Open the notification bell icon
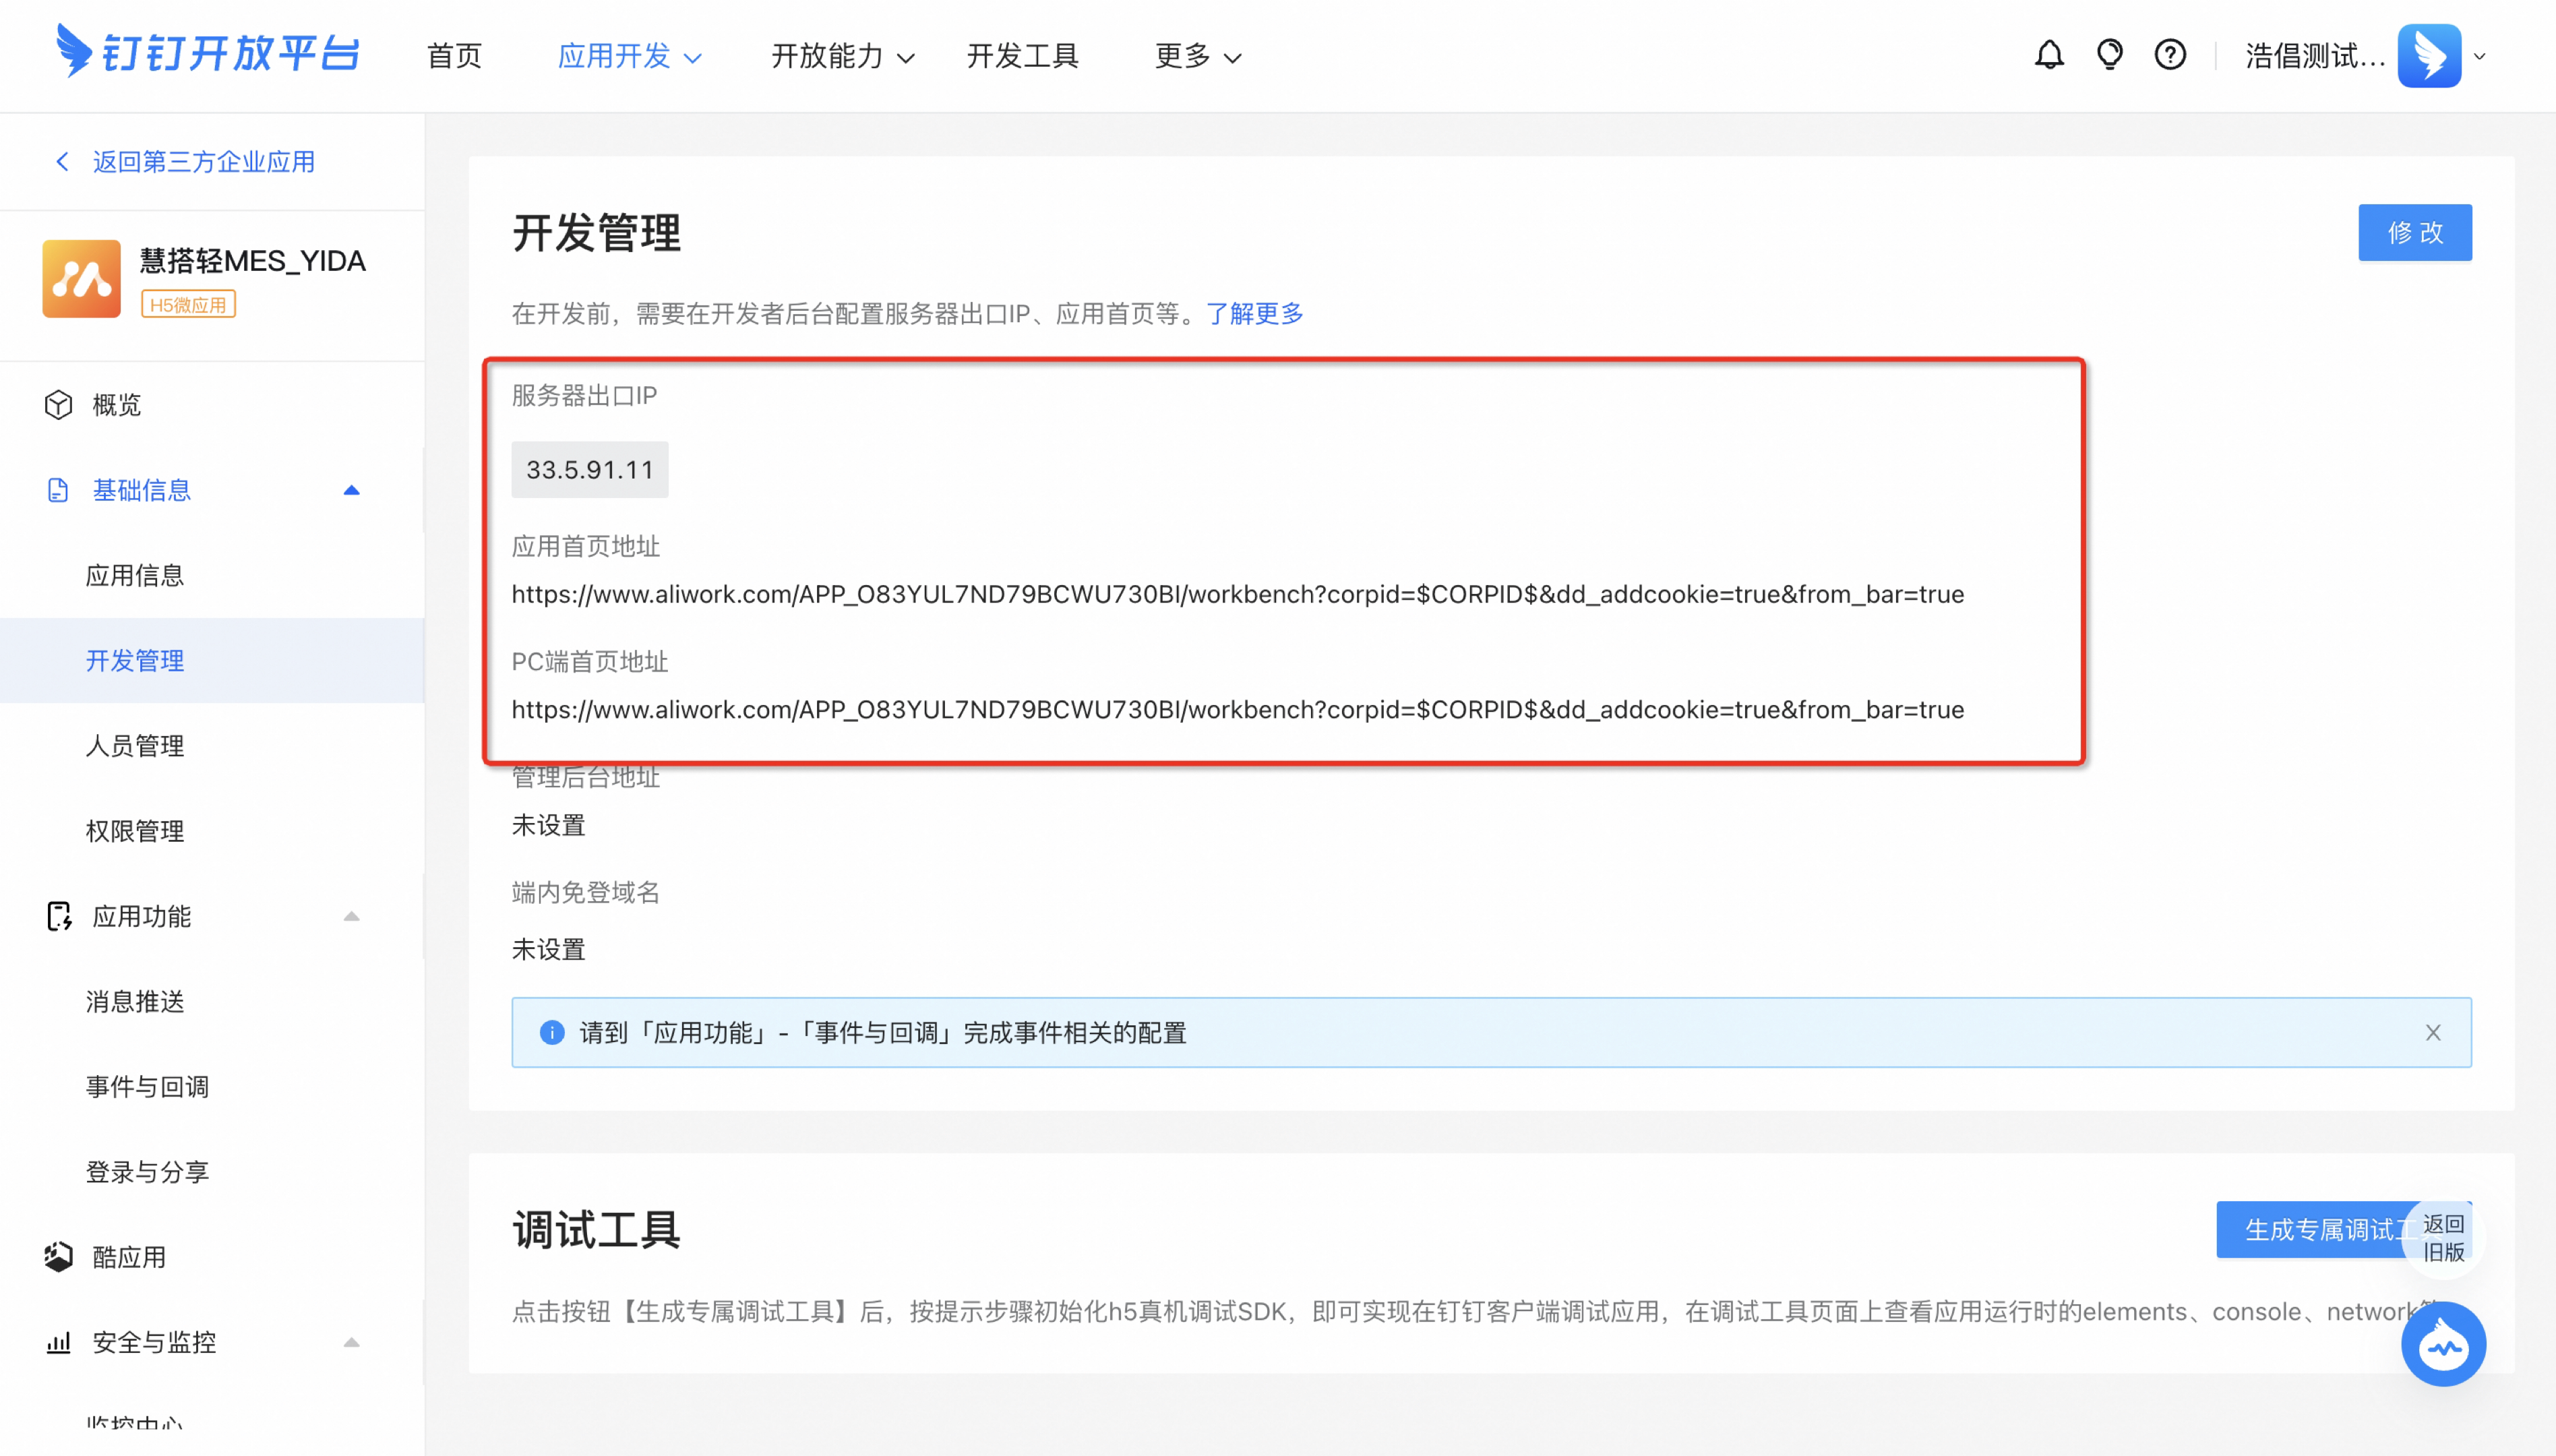The height and width of the screenshot is (1456, 2556). 2049,55
